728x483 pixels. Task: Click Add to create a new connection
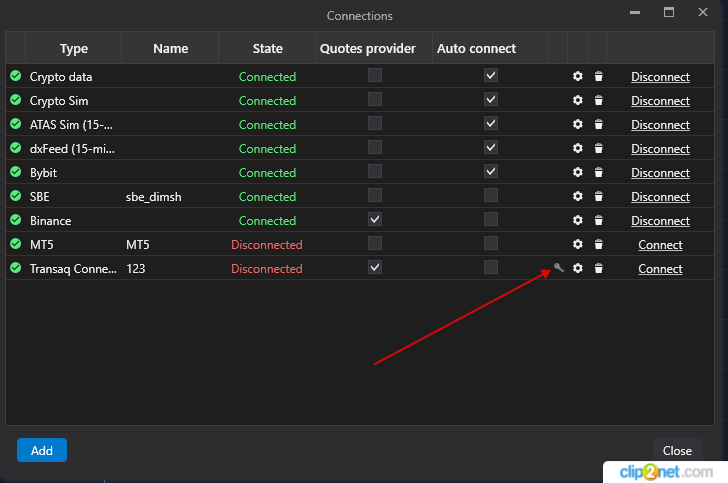point(42,450)
